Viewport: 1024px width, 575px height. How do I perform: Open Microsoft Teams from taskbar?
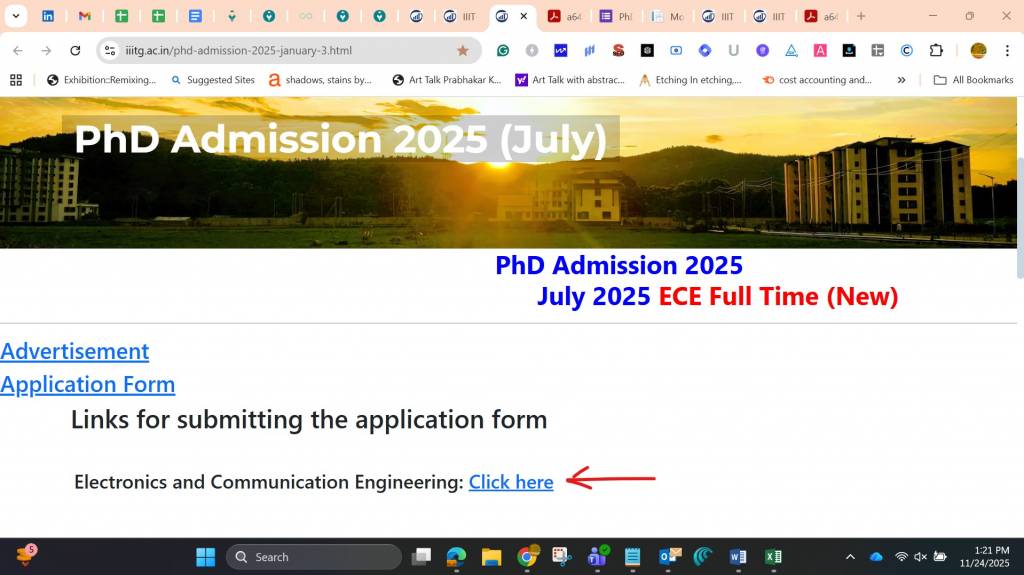[x=597, y=557]
